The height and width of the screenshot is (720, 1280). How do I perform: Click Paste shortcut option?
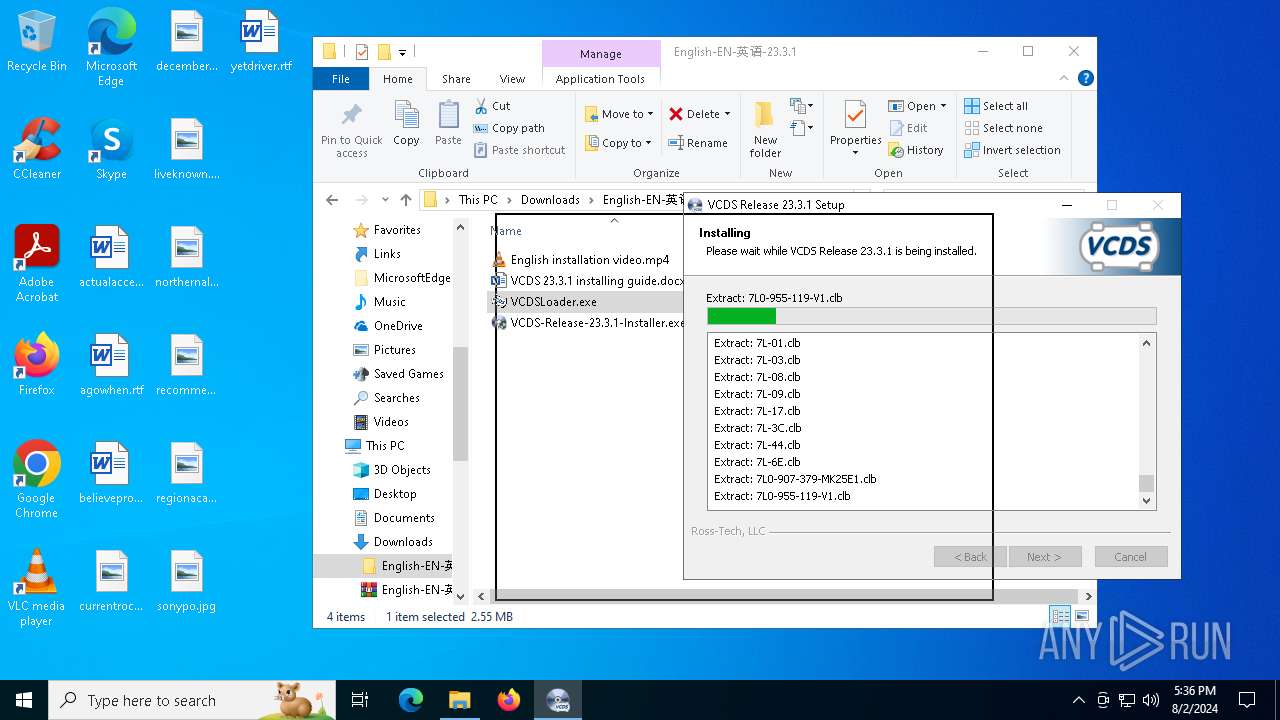519,150
